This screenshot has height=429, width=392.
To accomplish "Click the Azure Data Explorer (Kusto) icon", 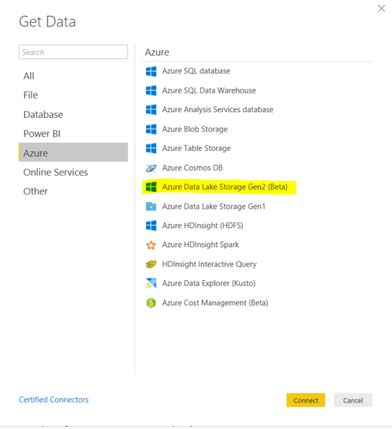I will 151,283.
